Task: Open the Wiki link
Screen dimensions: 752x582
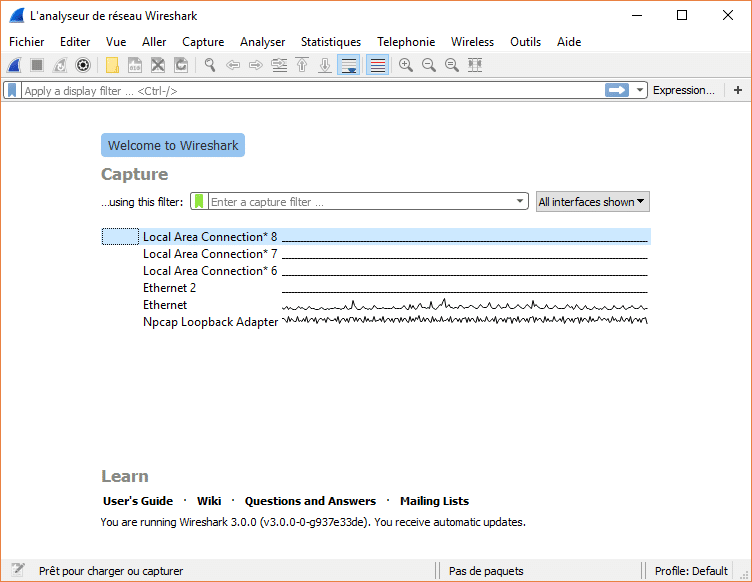Action: 209,501
